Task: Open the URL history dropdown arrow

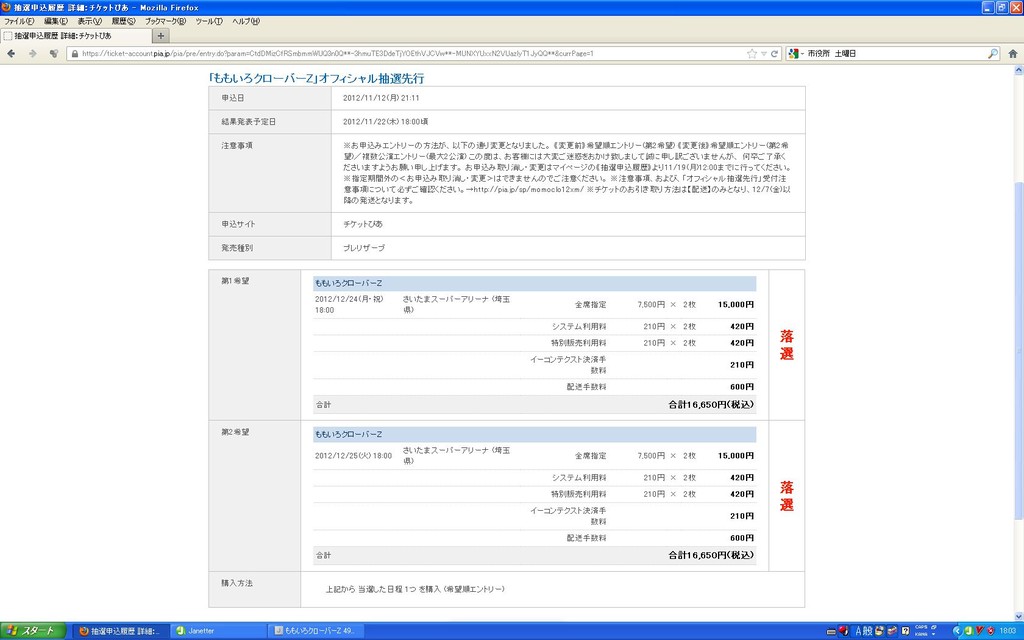Action: pyautogui.click(x=763, y=54)
